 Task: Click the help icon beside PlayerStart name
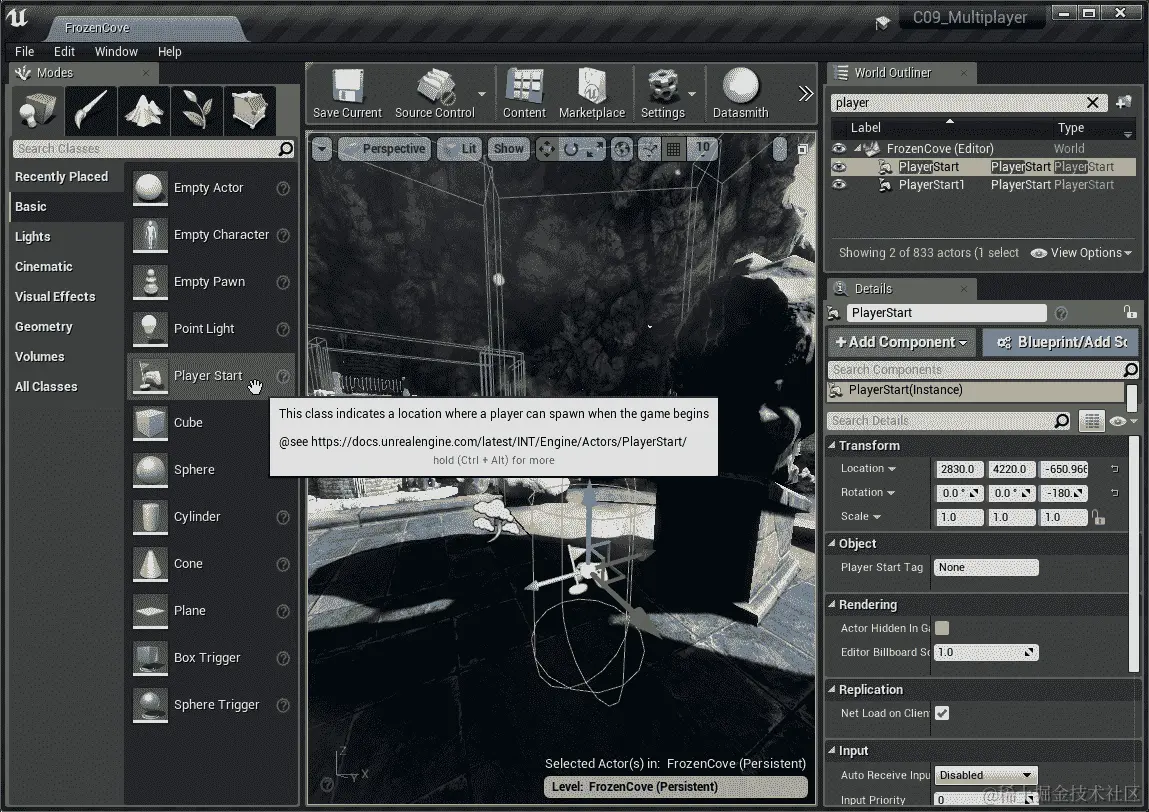click(1061, 313)
